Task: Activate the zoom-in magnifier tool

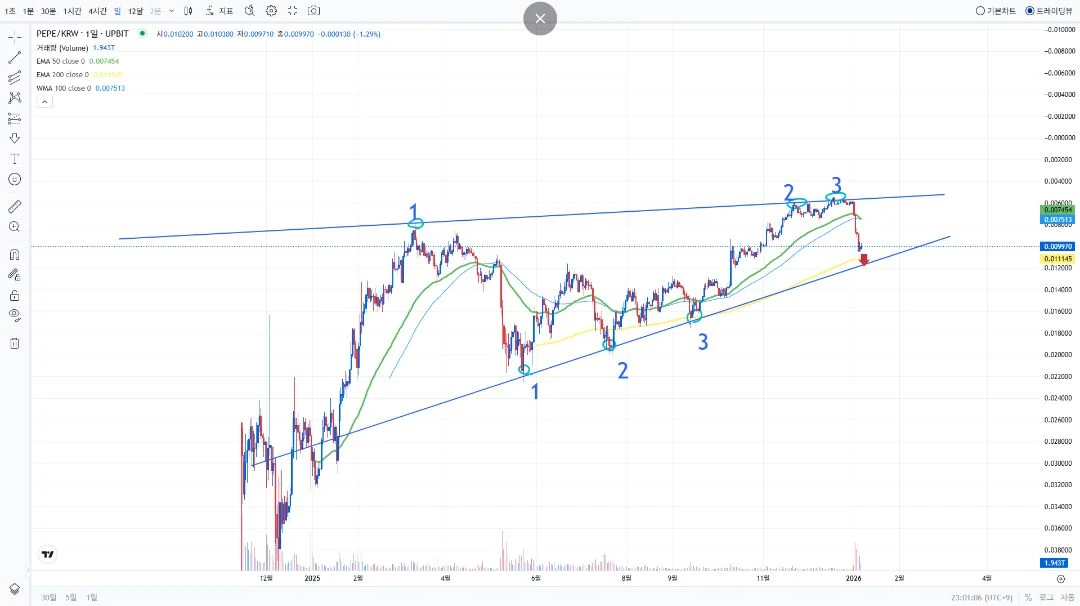Action: click(14, 227)
